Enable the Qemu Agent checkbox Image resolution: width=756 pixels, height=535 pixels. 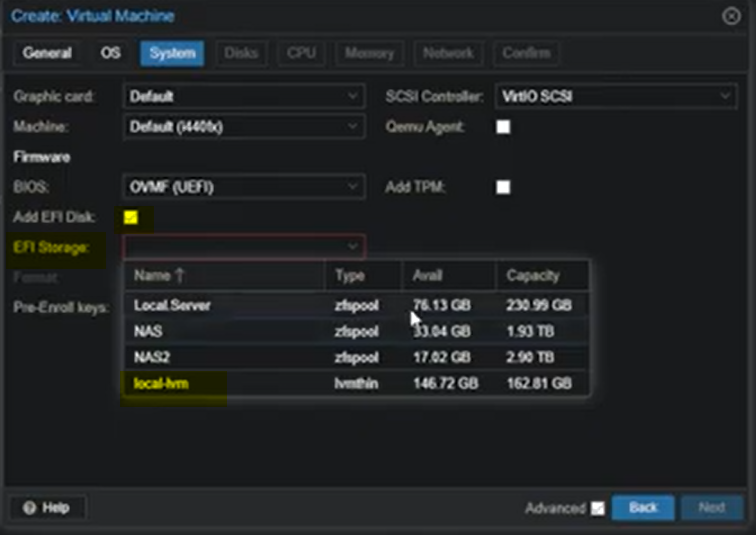click(503, 127)
